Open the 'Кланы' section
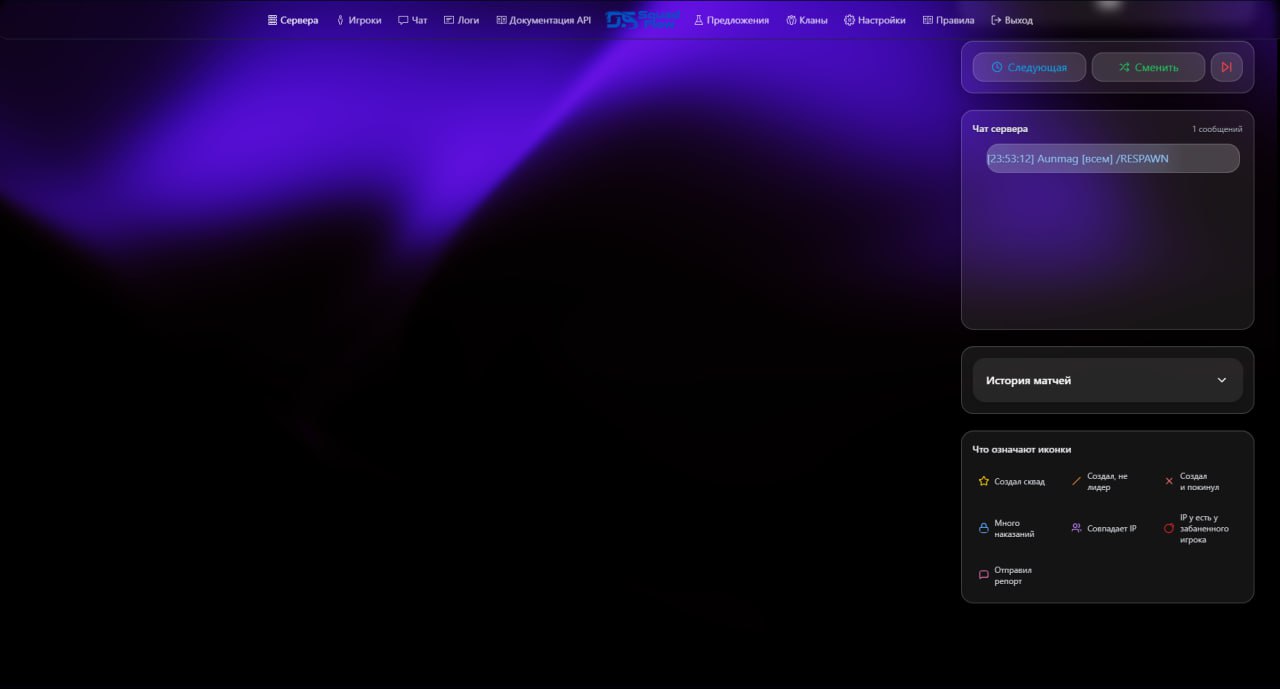This screenshot has width=1280, height=689. (x=808, y=19)
